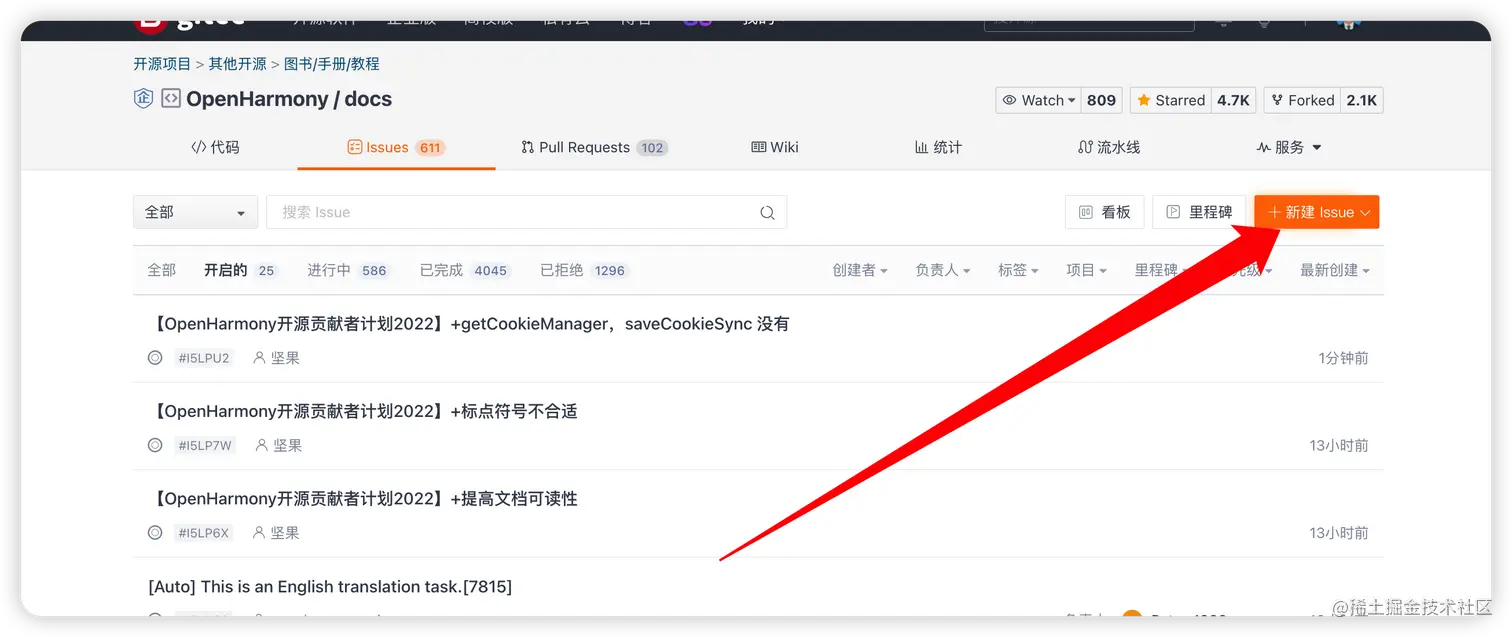Filter issues by 开启的 status
The image size is (1512, 637).
[240, 270]
